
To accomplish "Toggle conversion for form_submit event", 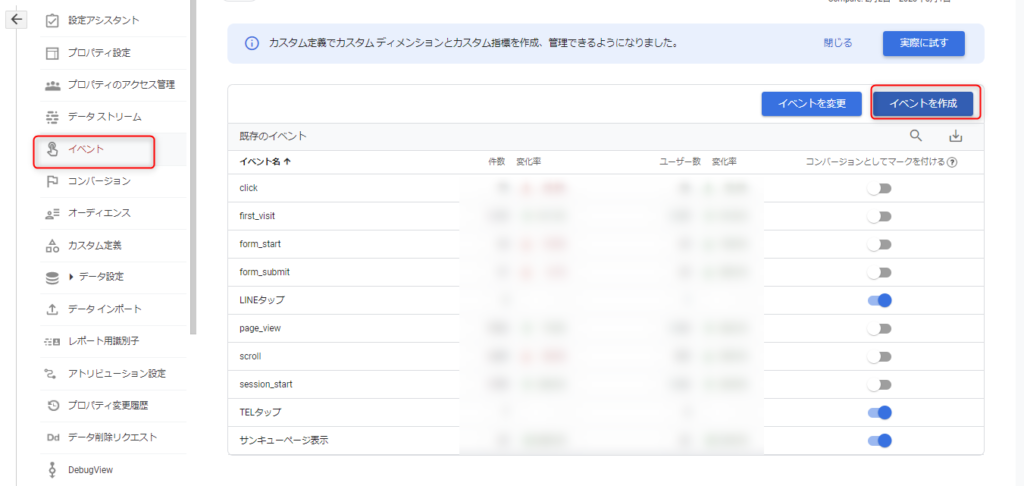I will coord(879,272).
